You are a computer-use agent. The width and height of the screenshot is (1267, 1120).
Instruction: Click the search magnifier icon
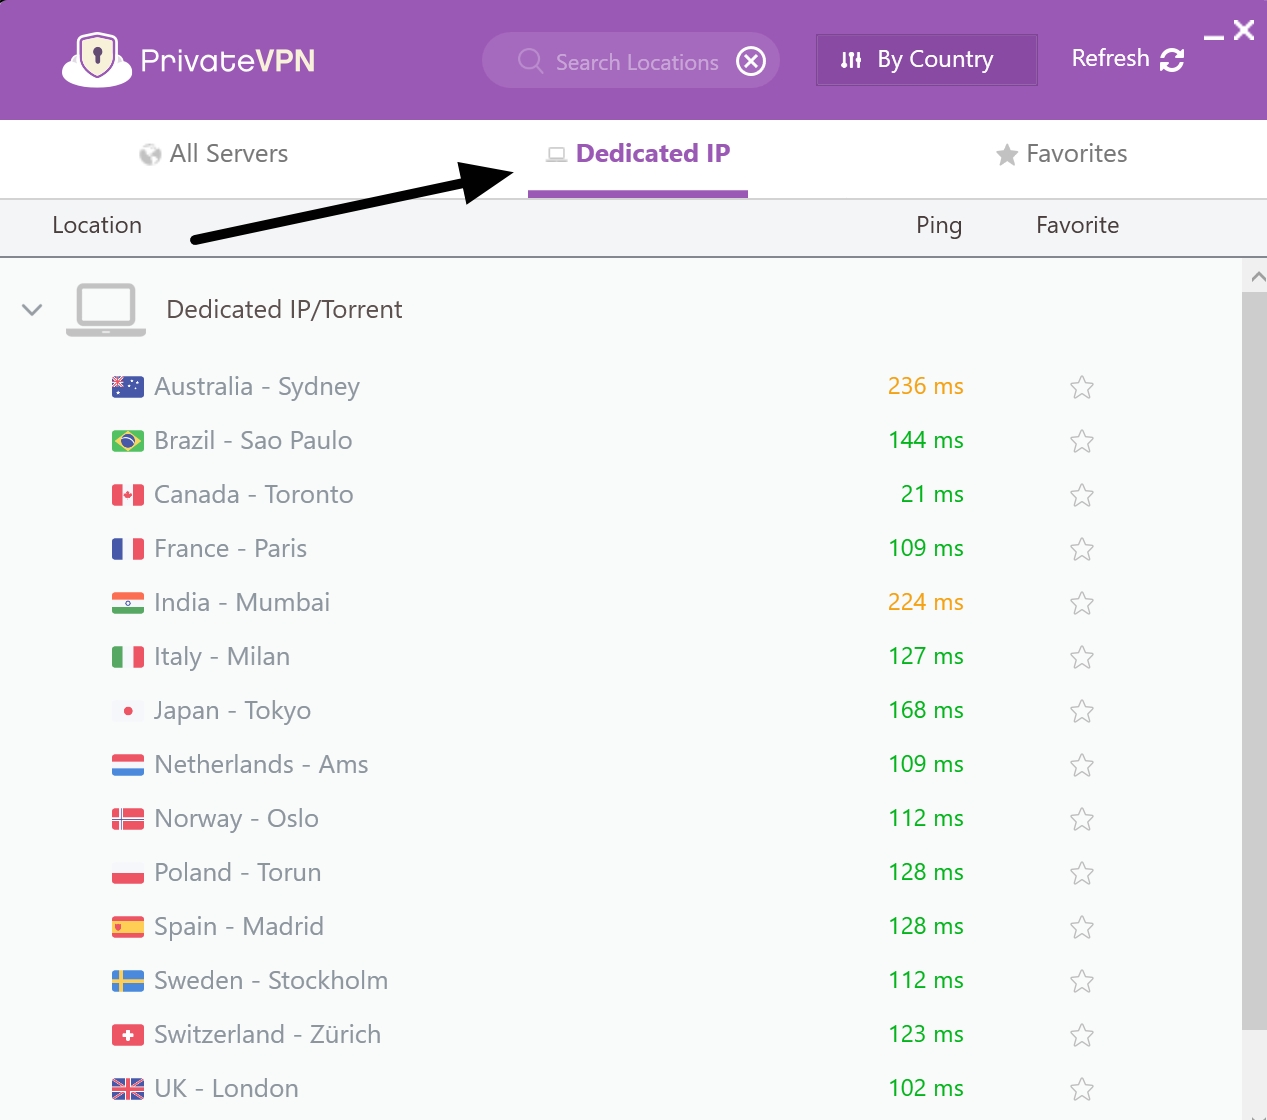coord(530,61)
